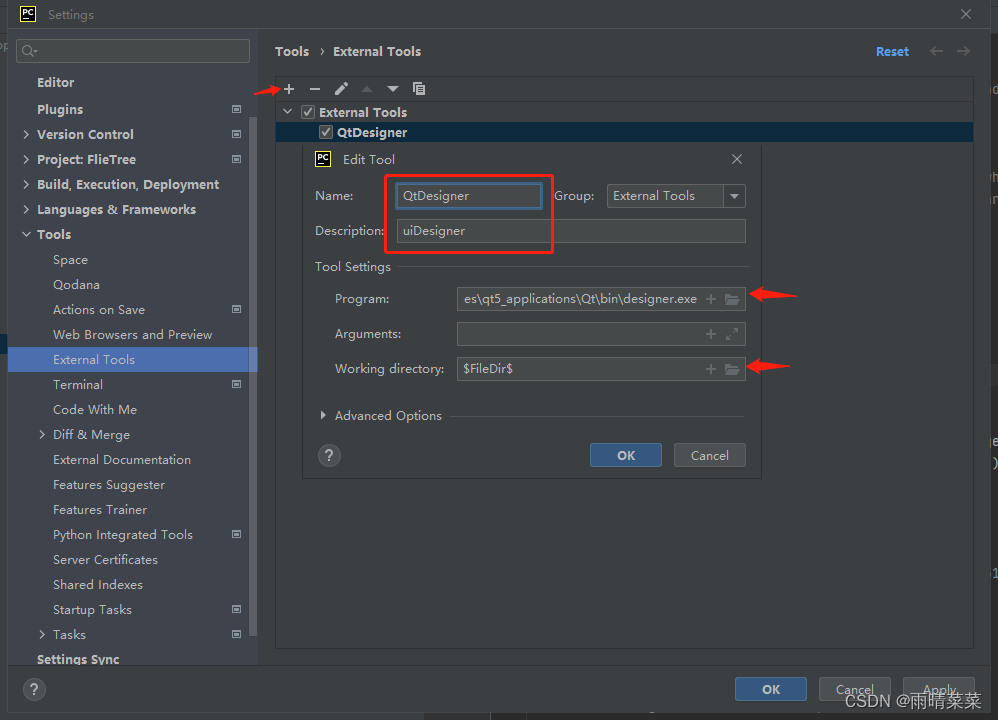Expand the Arguments field editor
Image resolution: width=998 pixels, height=720 pixels.
pos(732,334)
